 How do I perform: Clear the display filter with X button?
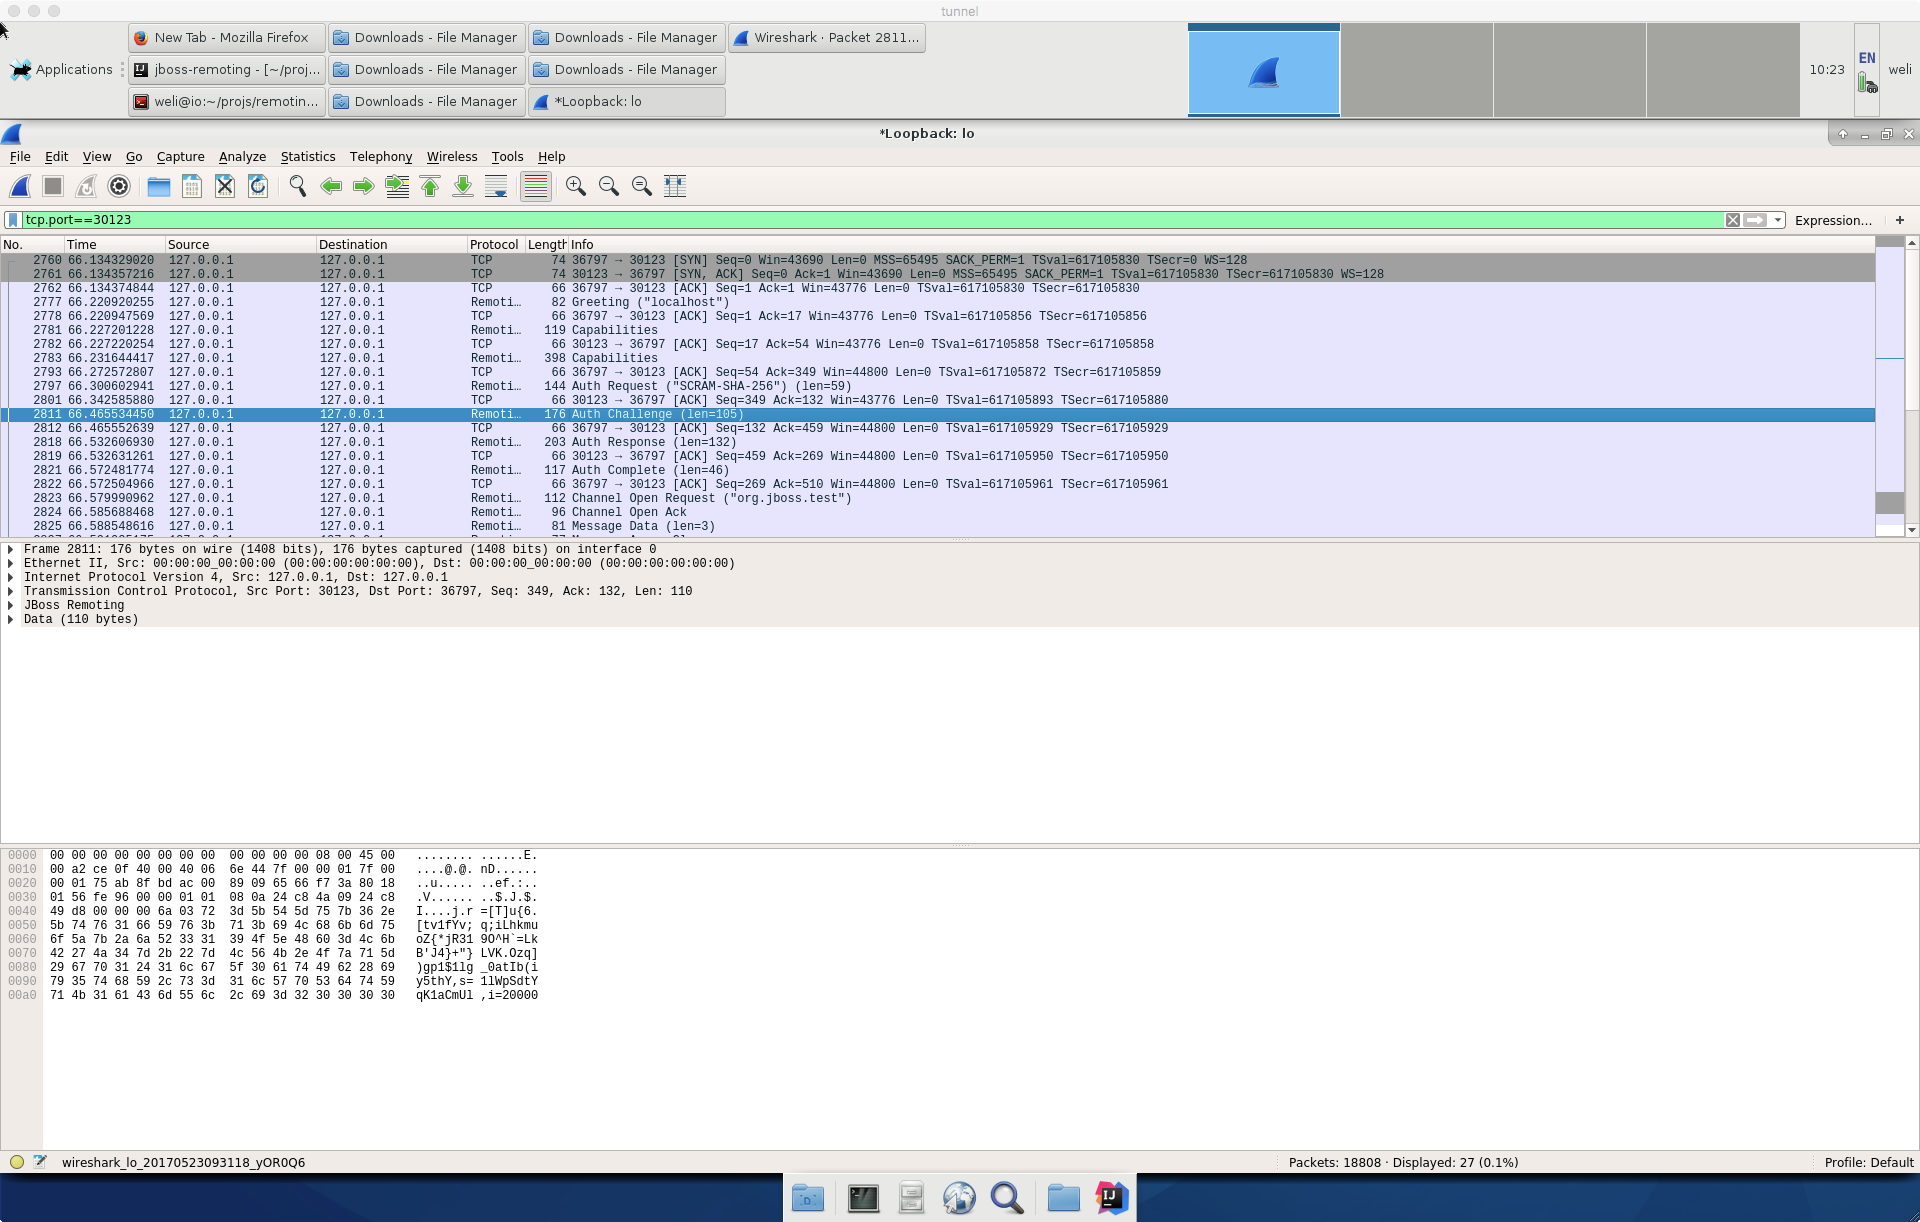pos(1733,220)
